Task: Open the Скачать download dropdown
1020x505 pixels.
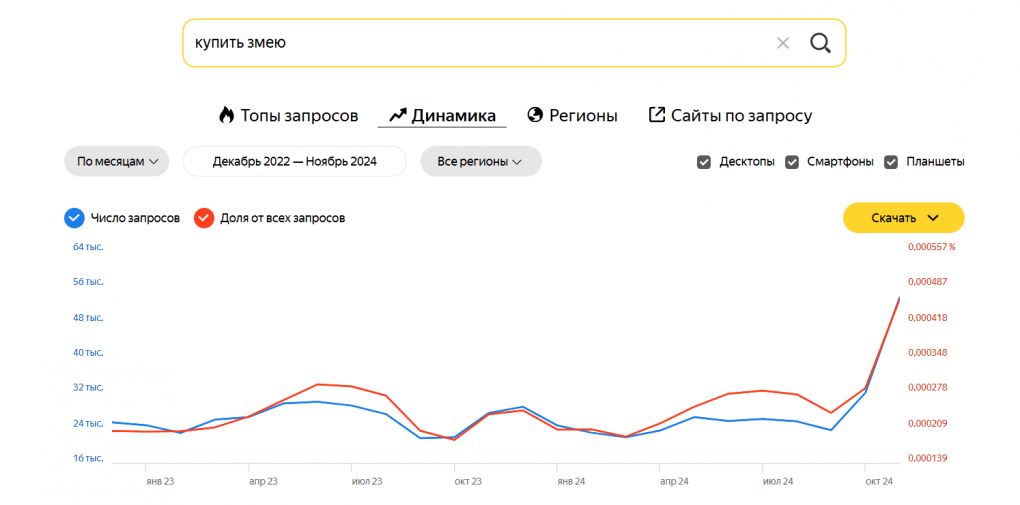Action: coord(903,218)
